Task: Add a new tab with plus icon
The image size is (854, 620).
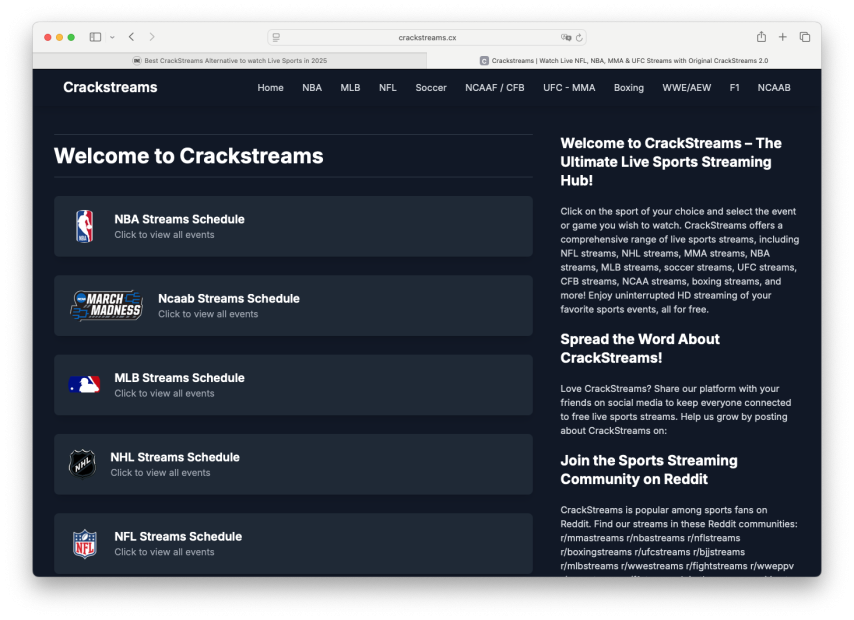Action: (x=783, y=37)
